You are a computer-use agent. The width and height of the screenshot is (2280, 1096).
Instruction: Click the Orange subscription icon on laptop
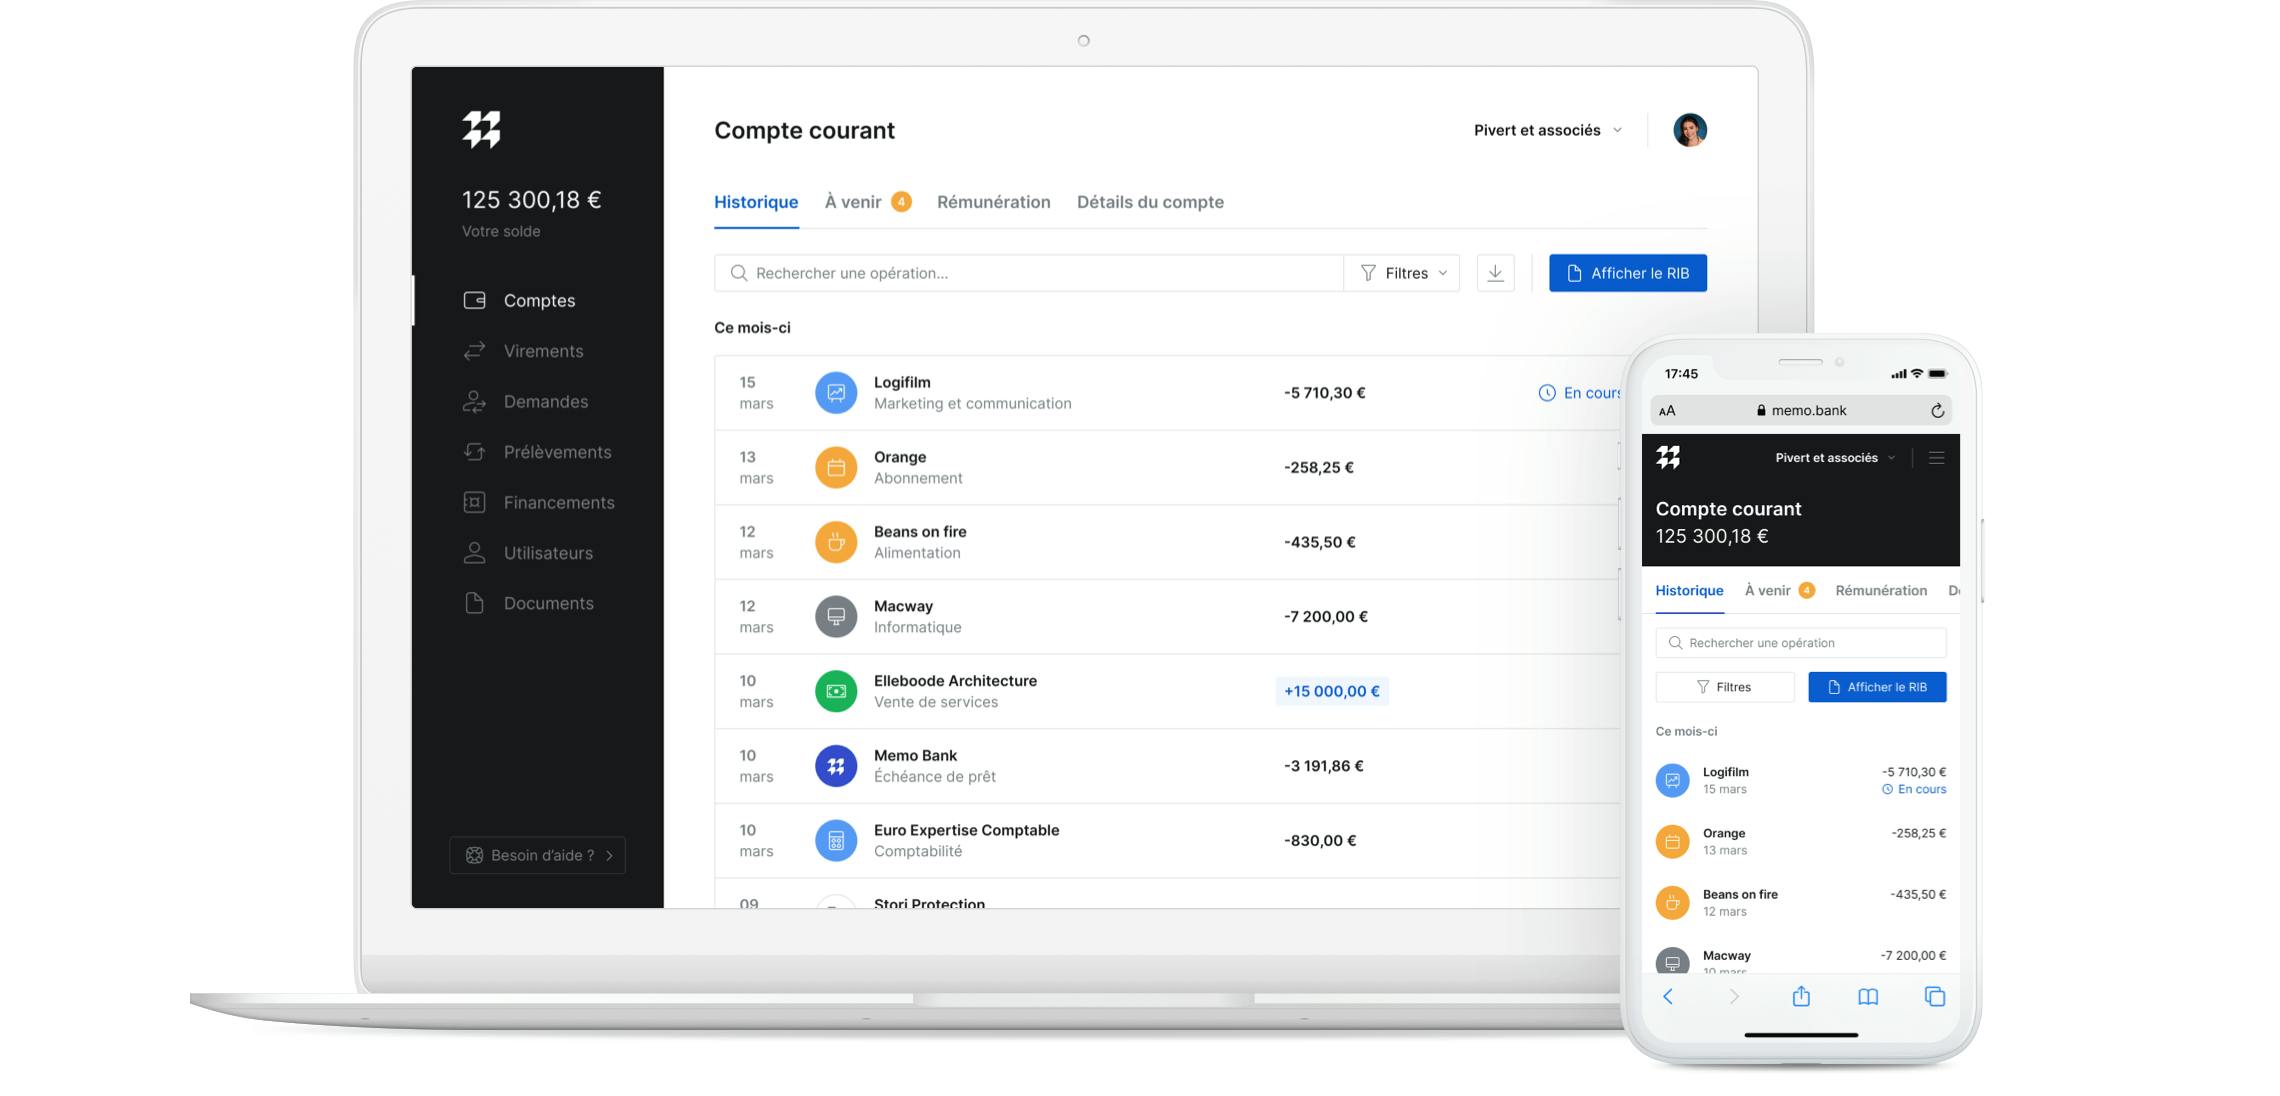coord(836,467)
